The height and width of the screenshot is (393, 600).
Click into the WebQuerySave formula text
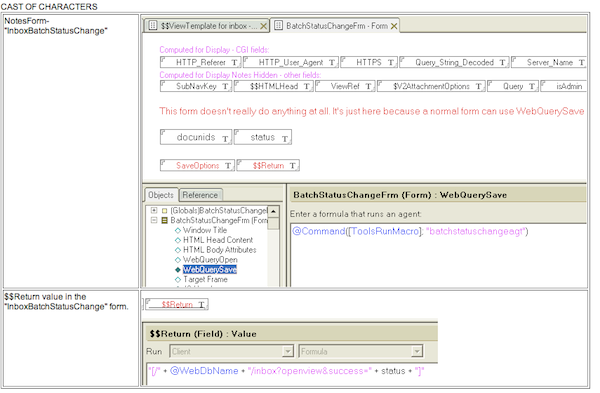[410, 231]
